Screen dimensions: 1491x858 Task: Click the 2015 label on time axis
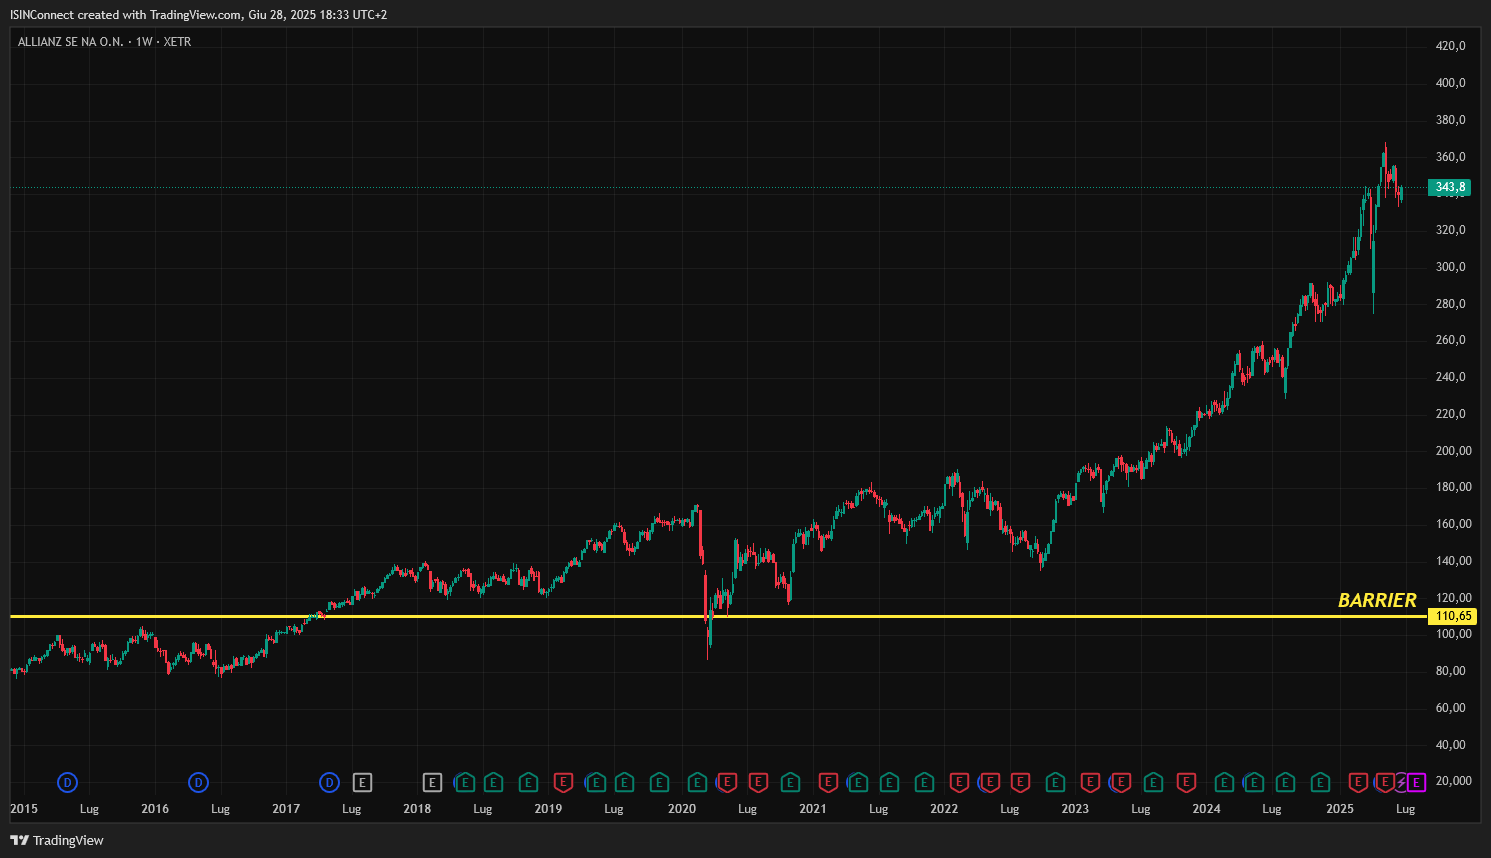[x=24, y=809]
